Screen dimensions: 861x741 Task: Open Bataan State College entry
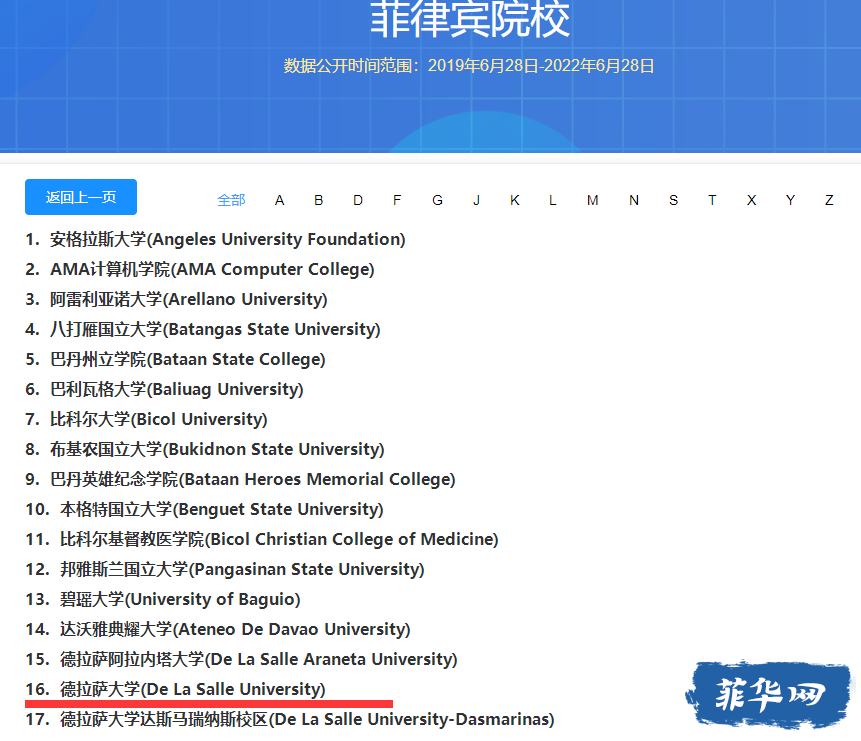[x=187, y=359]
